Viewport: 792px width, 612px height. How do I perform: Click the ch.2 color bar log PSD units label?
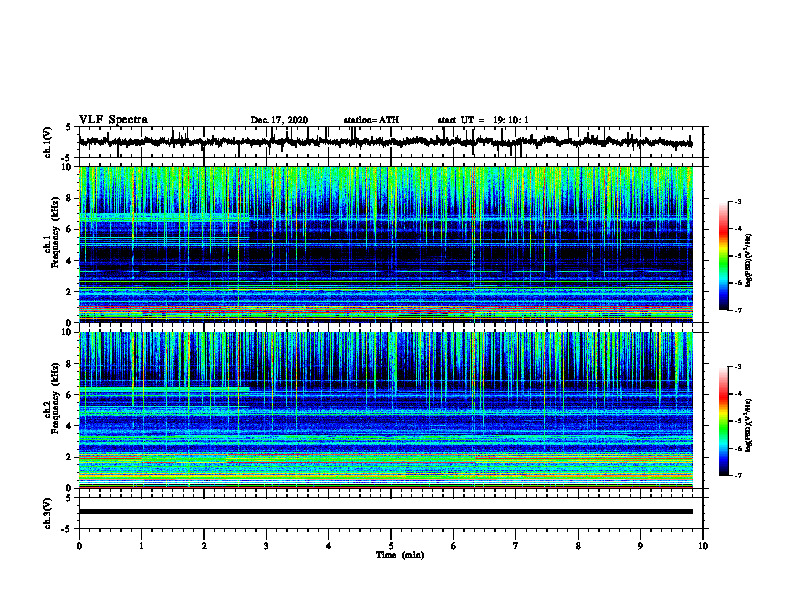click(x=749, y=426)
